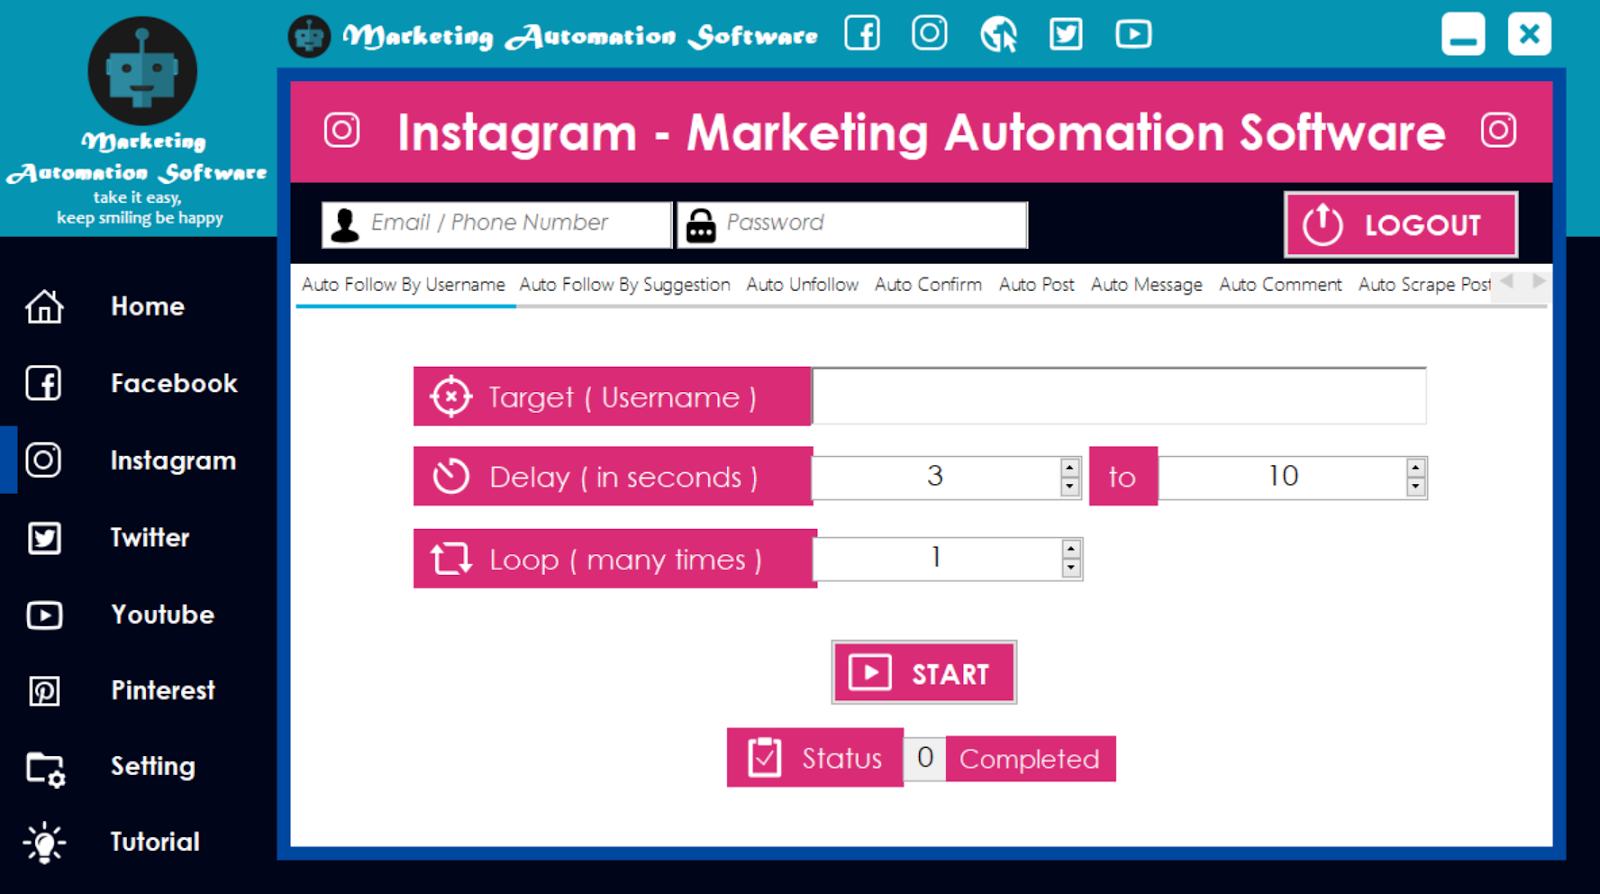Click the clipboard check icon beside Status
Image resolution: width=1600 pixels, height=894 pixels.
[765, 758]
